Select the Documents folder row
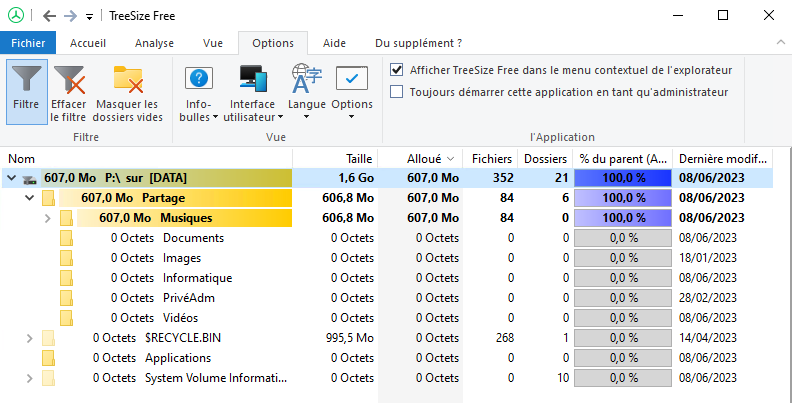 tap(193, 238)
